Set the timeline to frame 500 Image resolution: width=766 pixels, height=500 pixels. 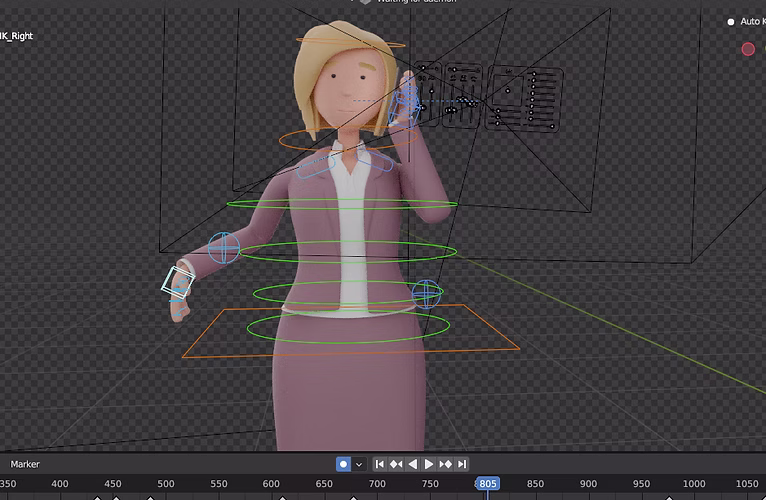[x=166, y=484]
